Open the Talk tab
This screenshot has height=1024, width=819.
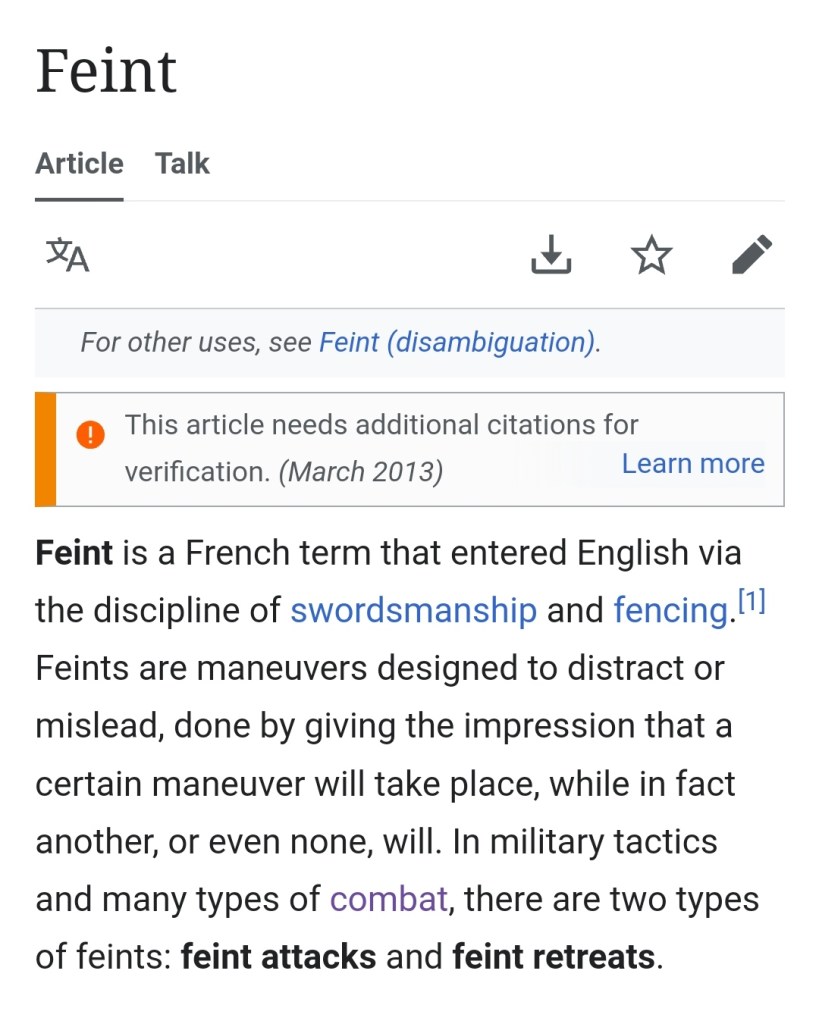coord(182,164)
